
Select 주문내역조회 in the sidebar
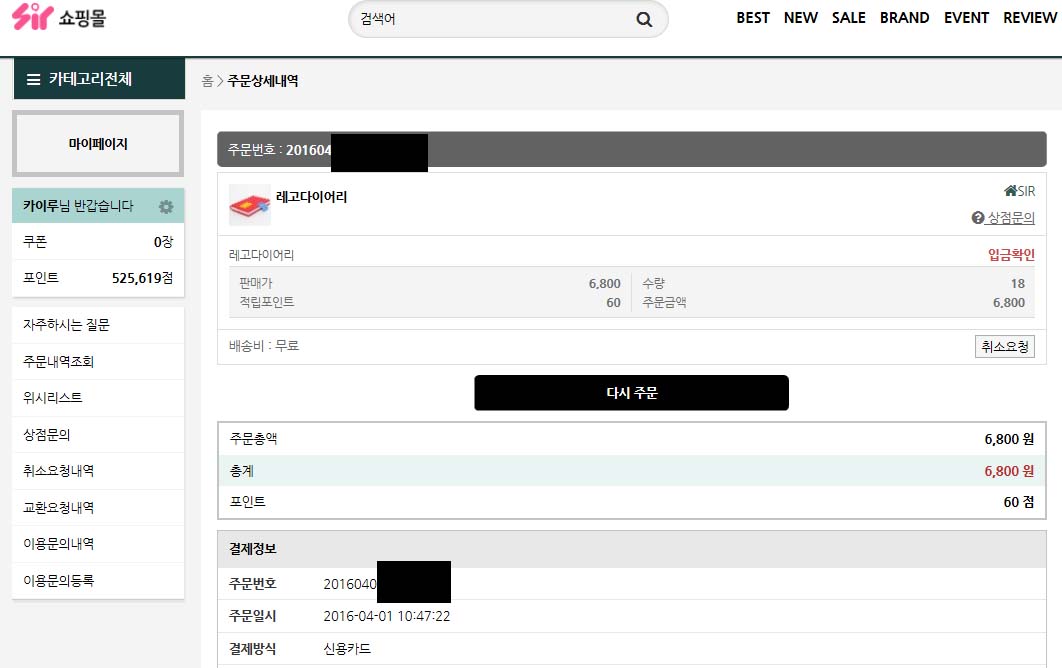click(x=59, y=361)
